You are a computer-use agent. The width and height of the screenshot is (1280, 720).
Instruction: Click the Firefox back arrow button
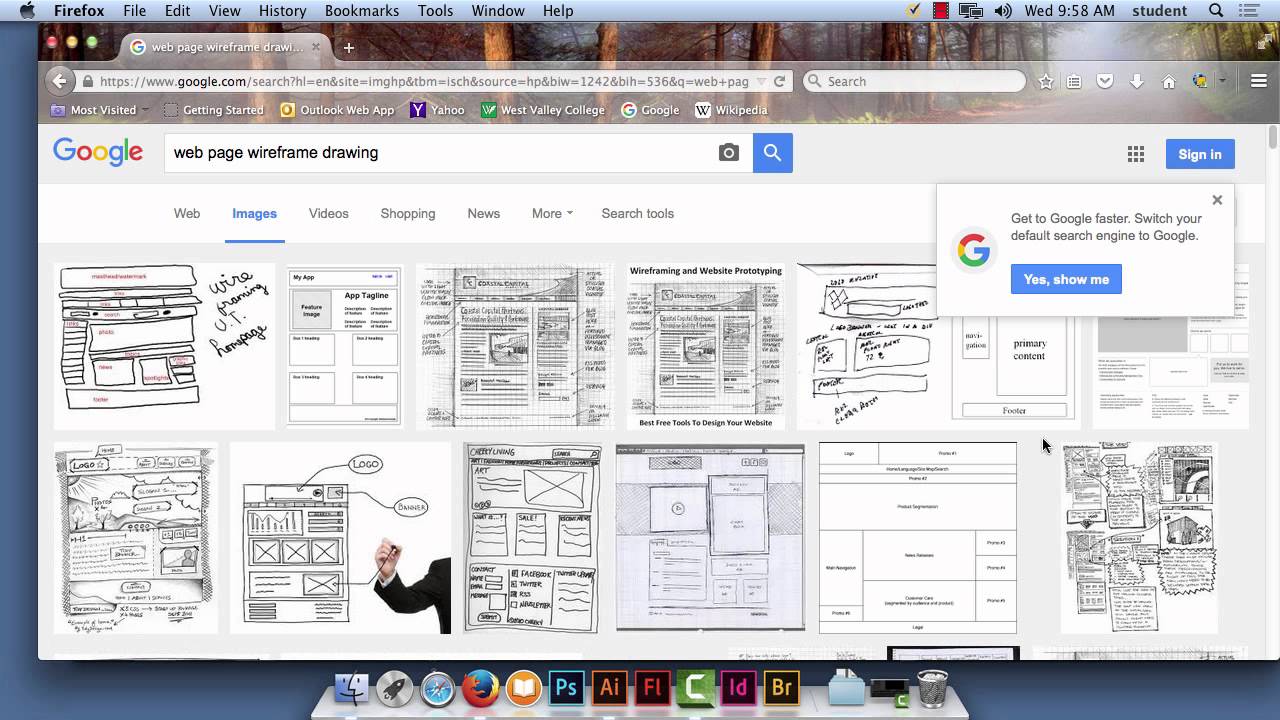pos(60,82)
